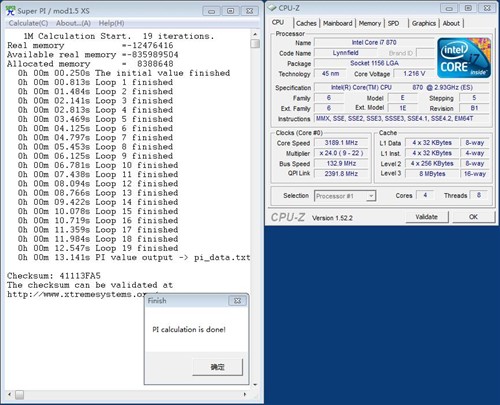500x405 pixels.
Task: Click the Bus Speed value '132.9 MHz'
Action: [341, 163]
